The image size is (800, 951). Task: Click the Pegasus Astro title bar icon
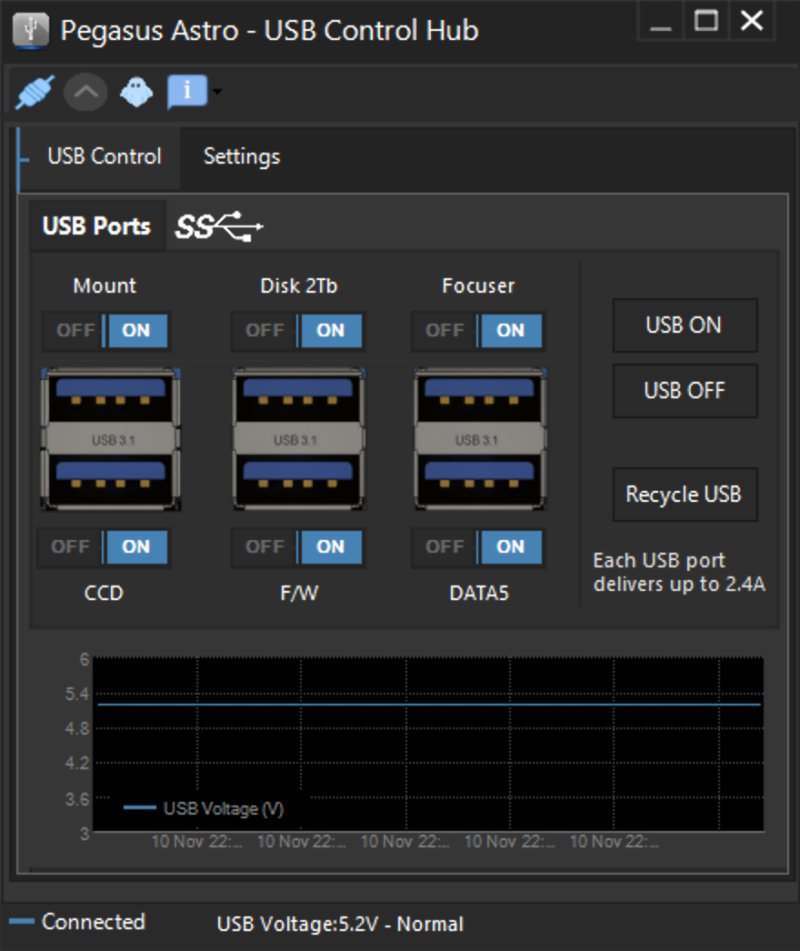(x=29, y=29)
